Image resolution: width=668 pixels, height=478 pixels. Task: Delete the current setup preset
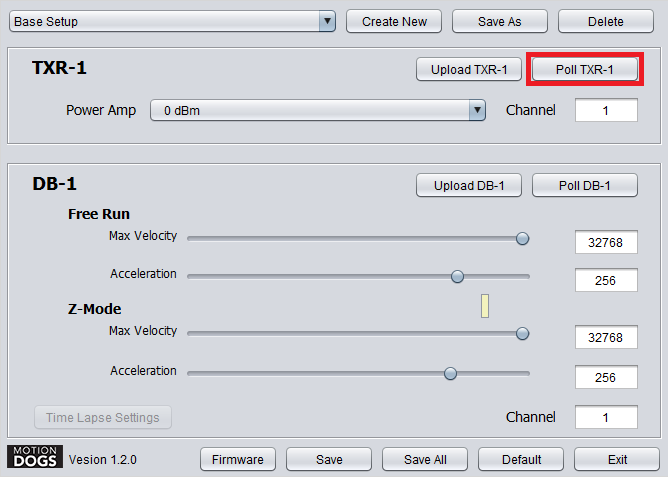tap(606, 21)
